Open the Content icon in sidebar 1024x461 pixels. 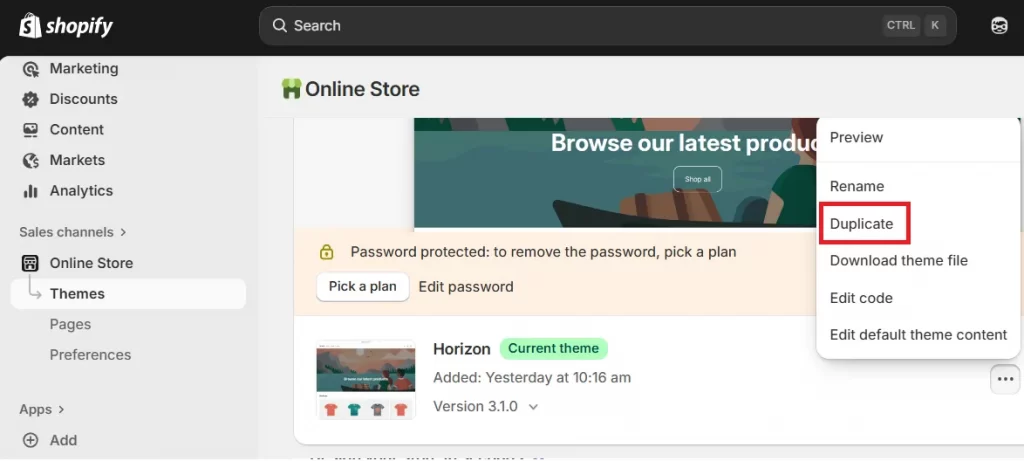point(30,130)
